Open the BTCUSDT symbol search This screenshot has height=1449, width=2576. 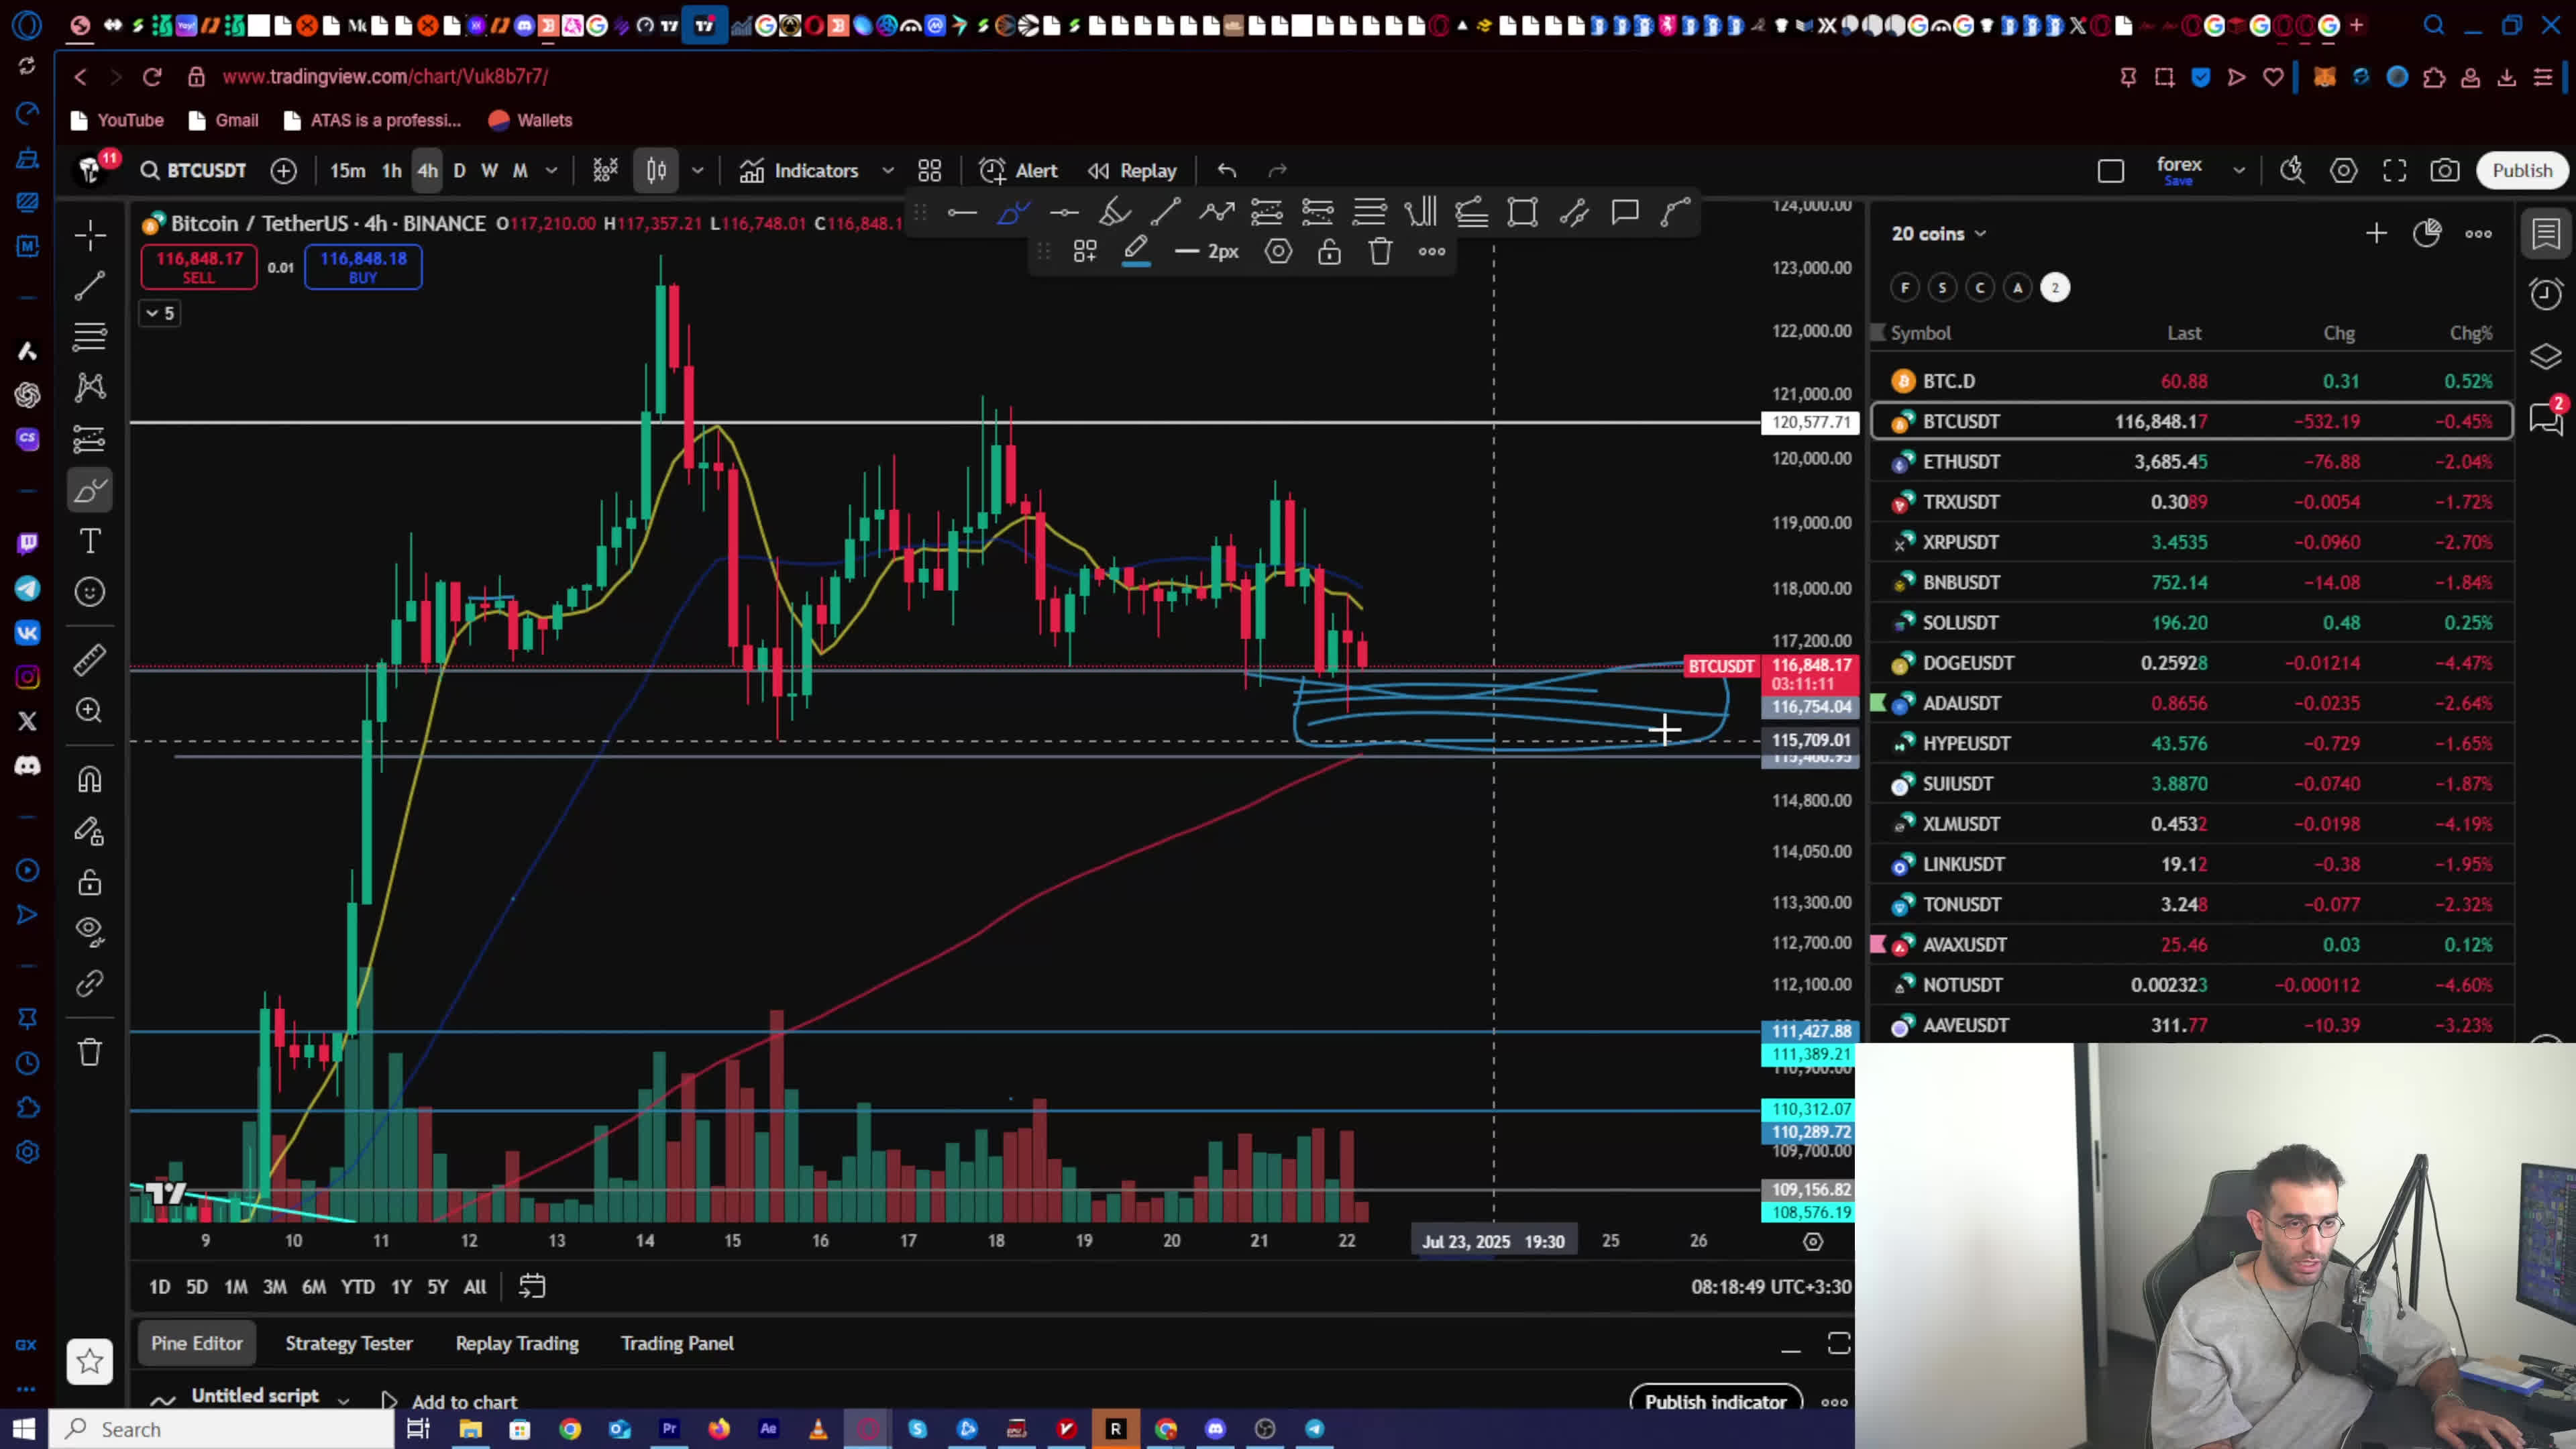194,171
